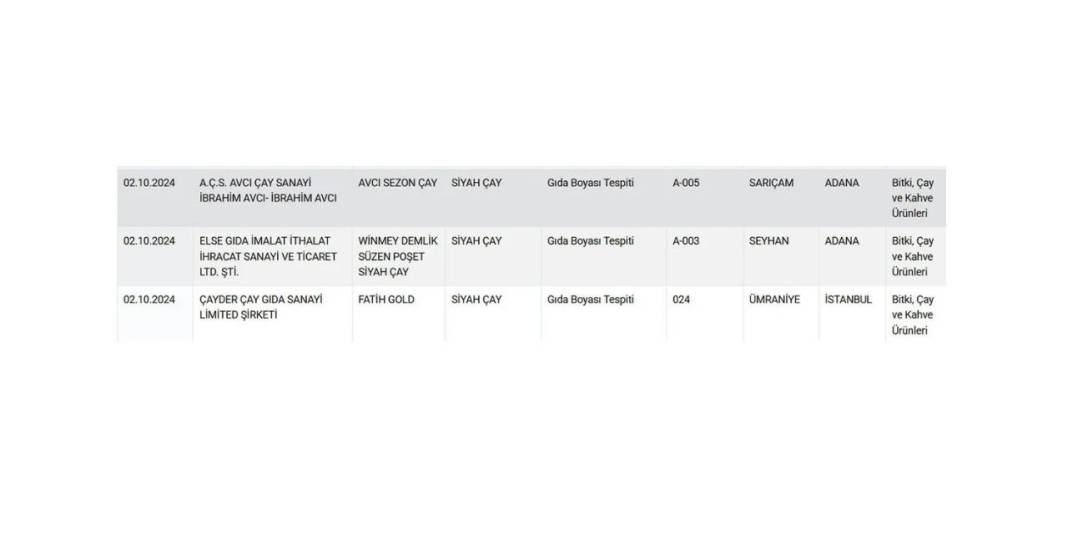The height and width of the screenshot is (534, 1068).
Task: Select batch number 024
Action: pos(681,300)
